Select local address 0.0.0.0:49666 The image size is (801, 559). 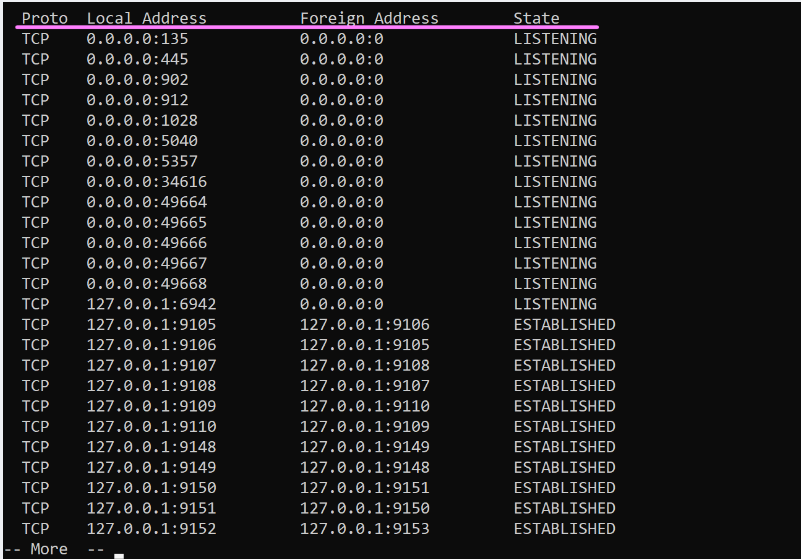[x=147, y=243]
